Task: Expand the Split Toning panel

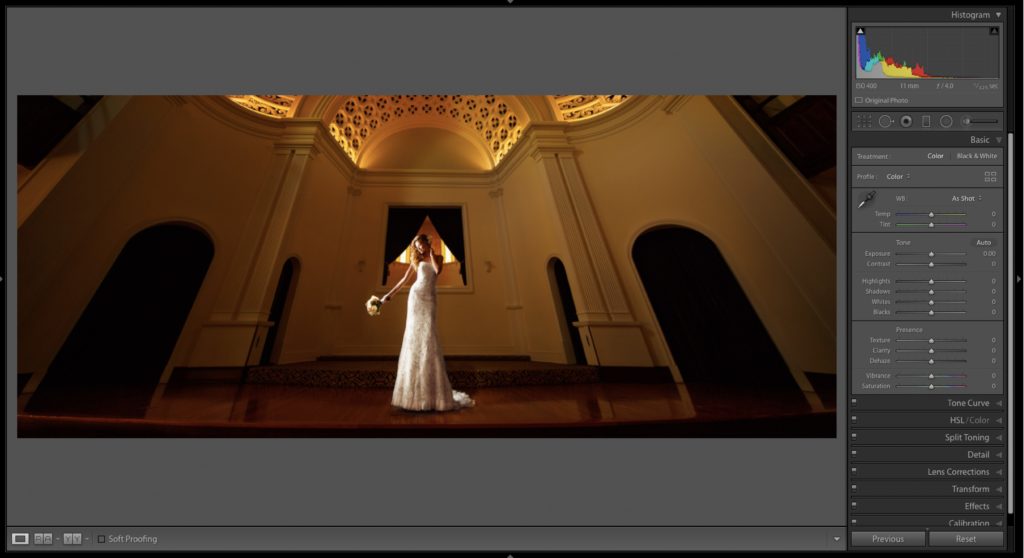Action: (999, 438)
